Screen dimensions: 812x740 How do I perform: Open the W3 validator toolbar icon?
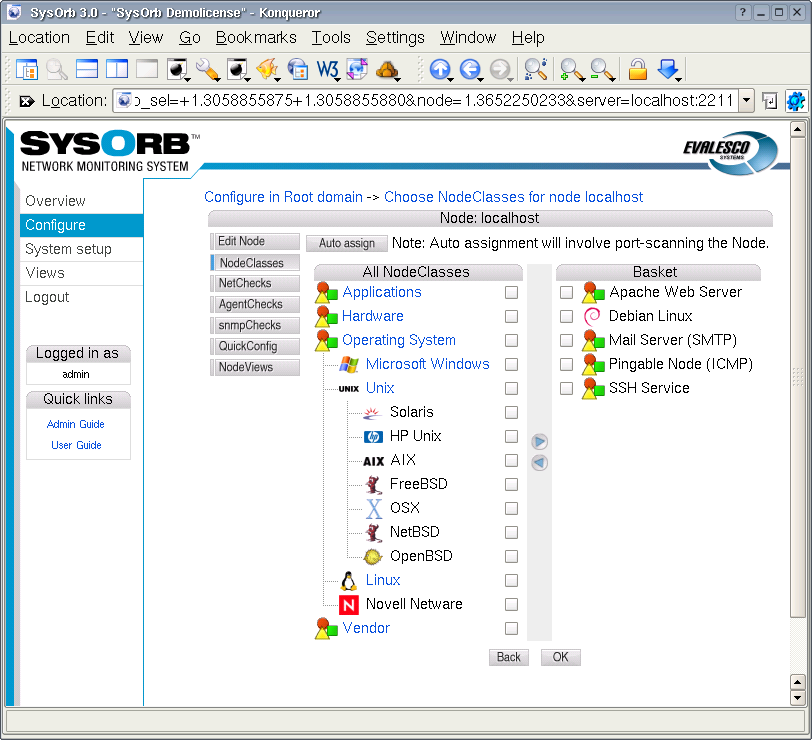[x=328, y=69]
